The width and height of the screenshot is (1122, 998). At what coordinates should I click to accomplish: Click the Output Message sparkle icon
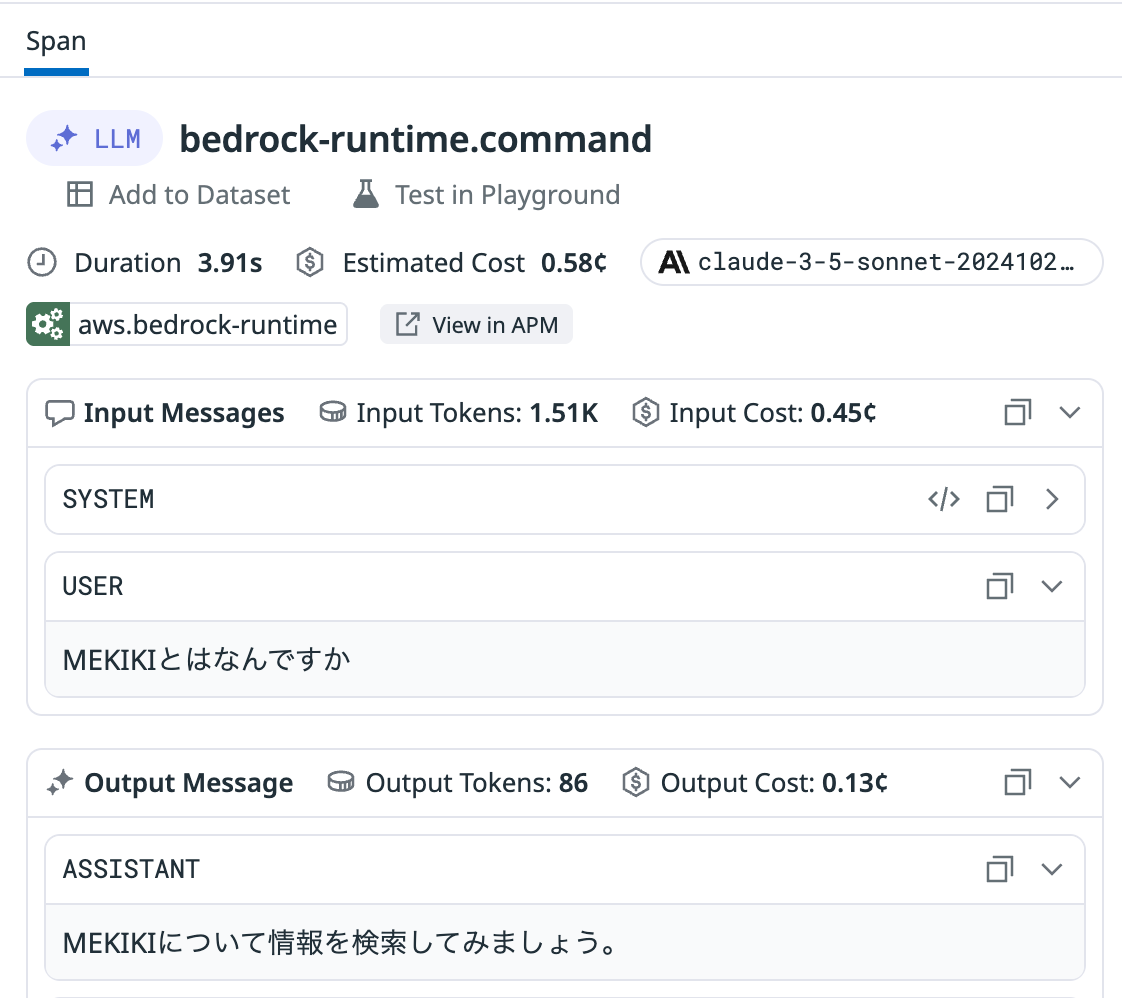[60, 782]
